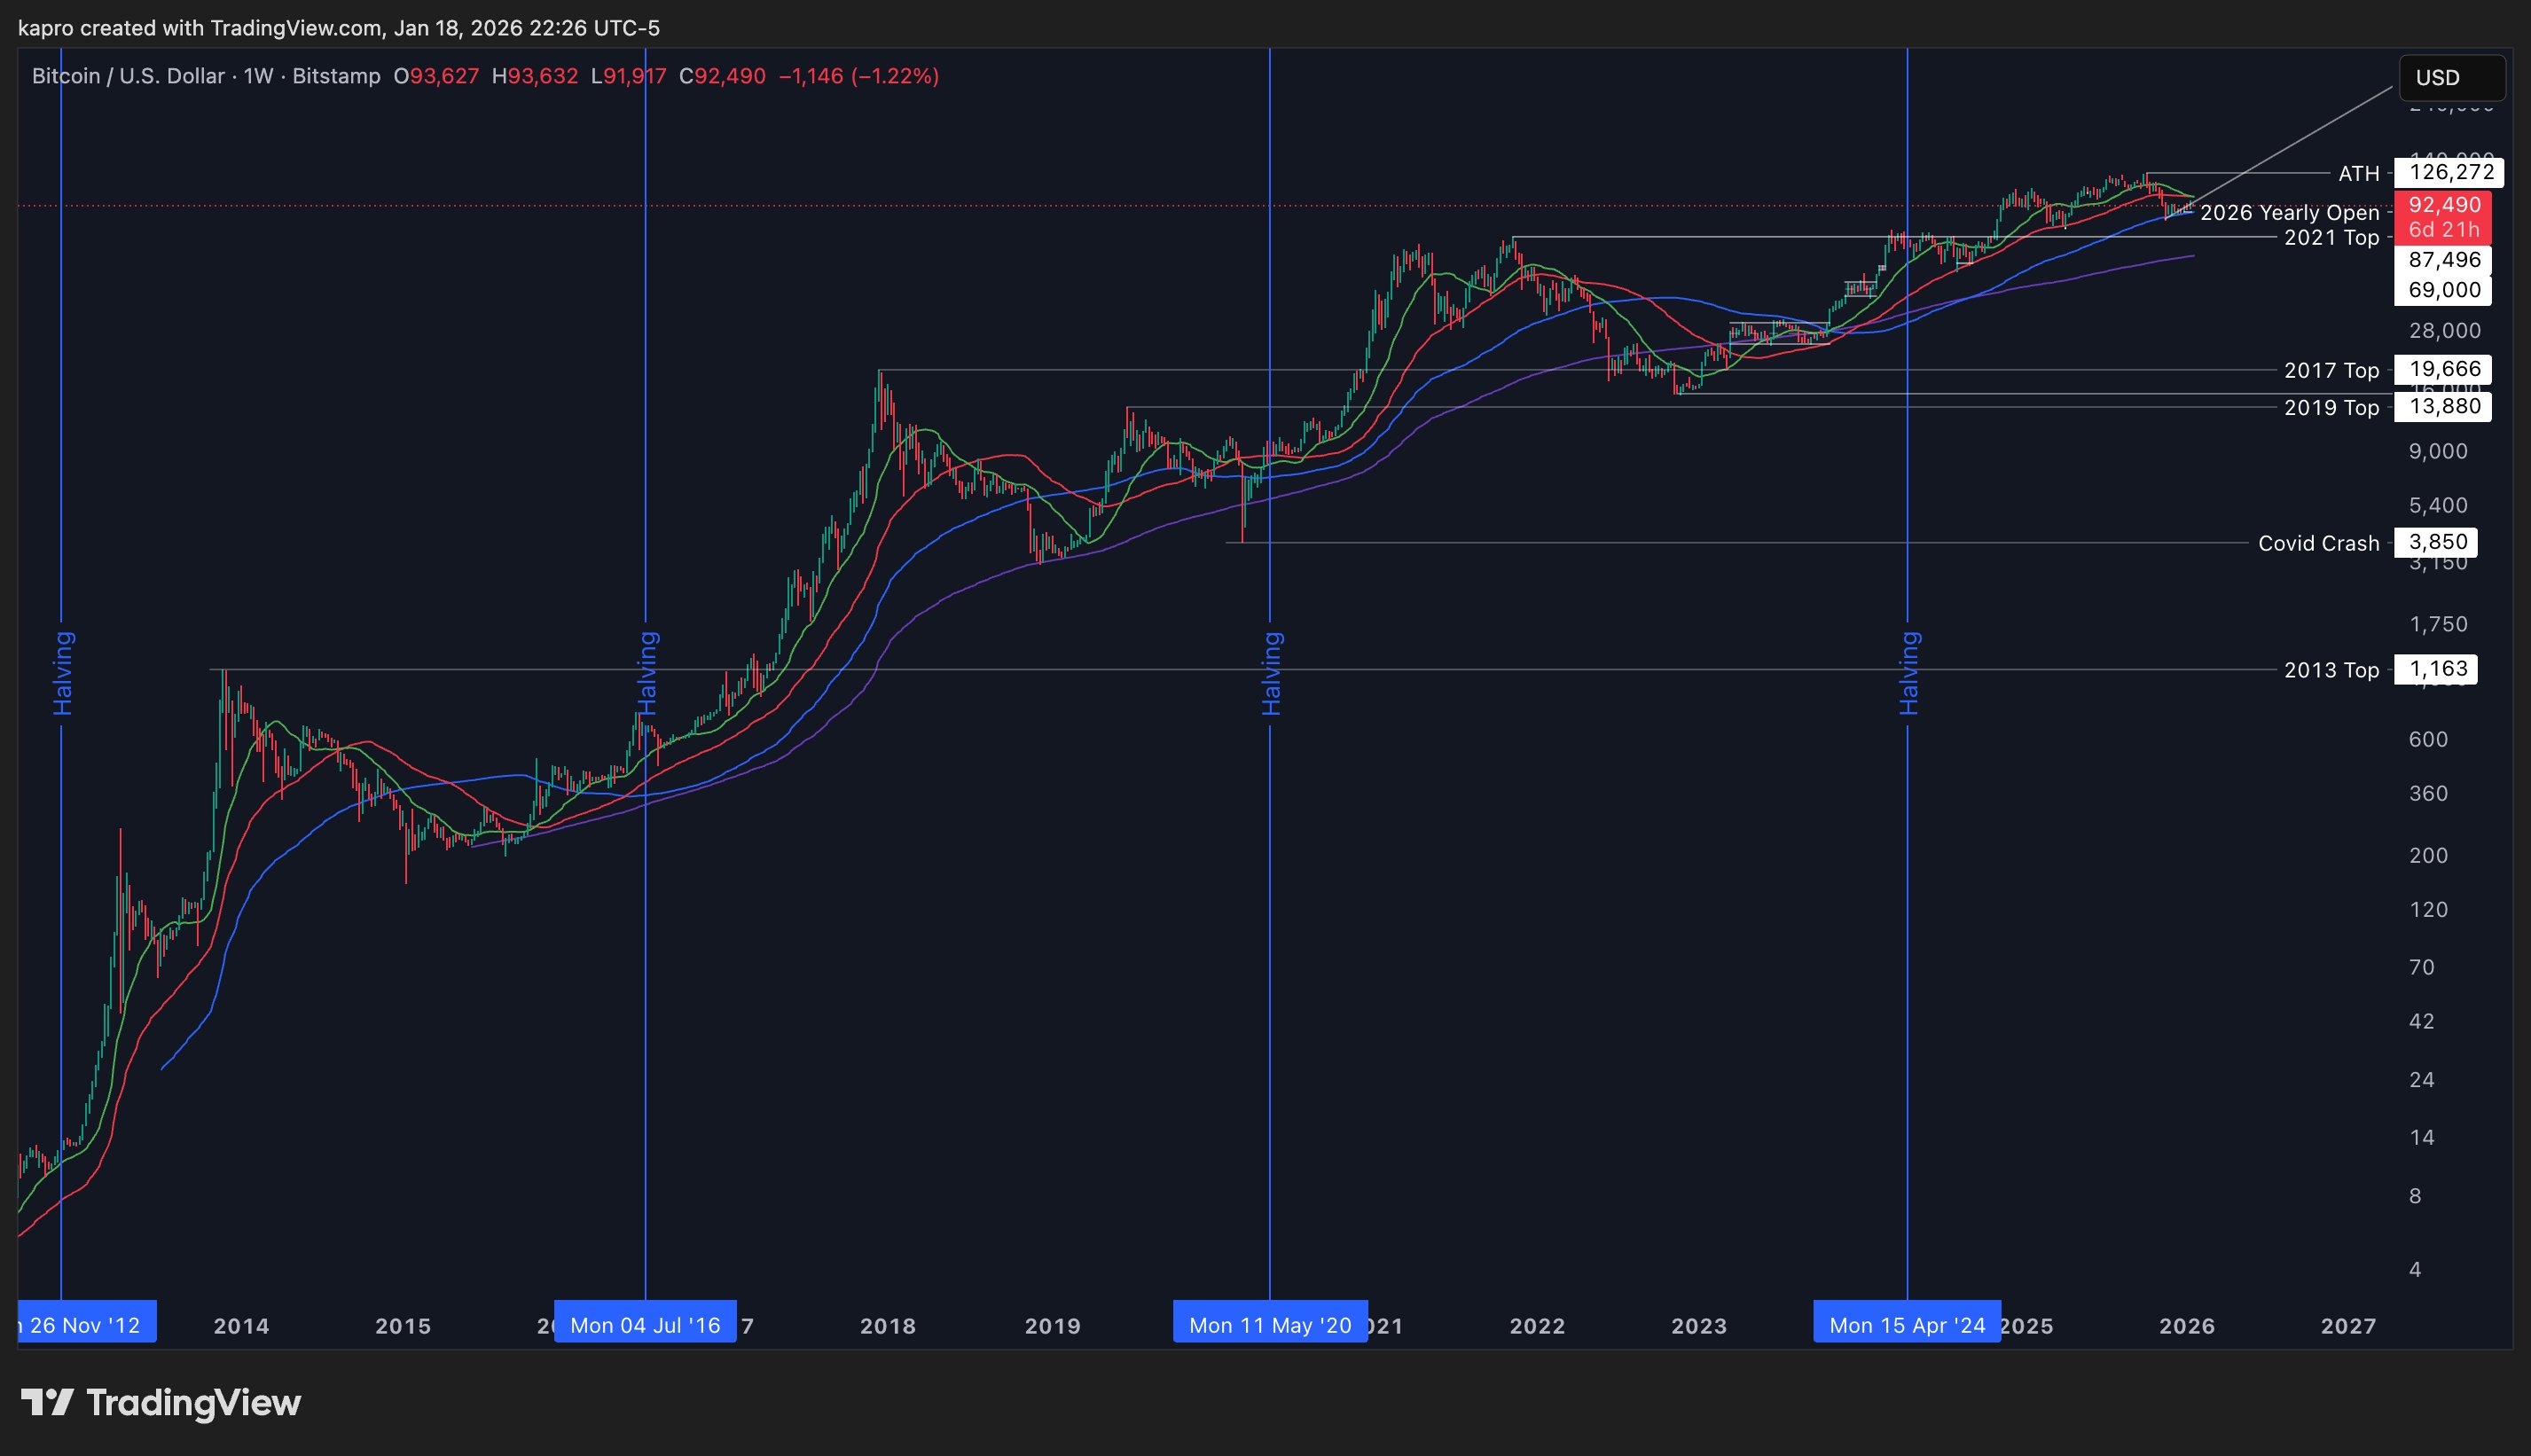The width and height of the screenshot is (2531, 1456).
Task: Click the 'Covid Crash' annotation text
Action: click(2318, 543)
